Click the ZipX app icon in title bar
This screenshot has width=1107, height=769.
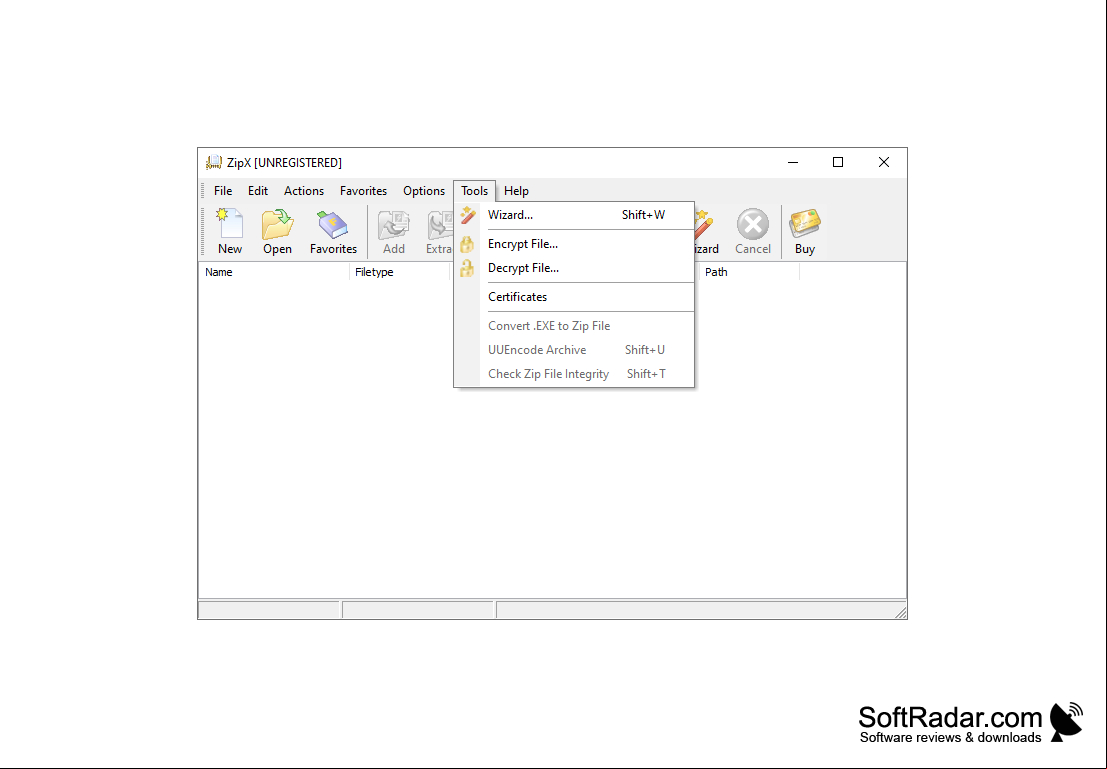pos(213,163)
